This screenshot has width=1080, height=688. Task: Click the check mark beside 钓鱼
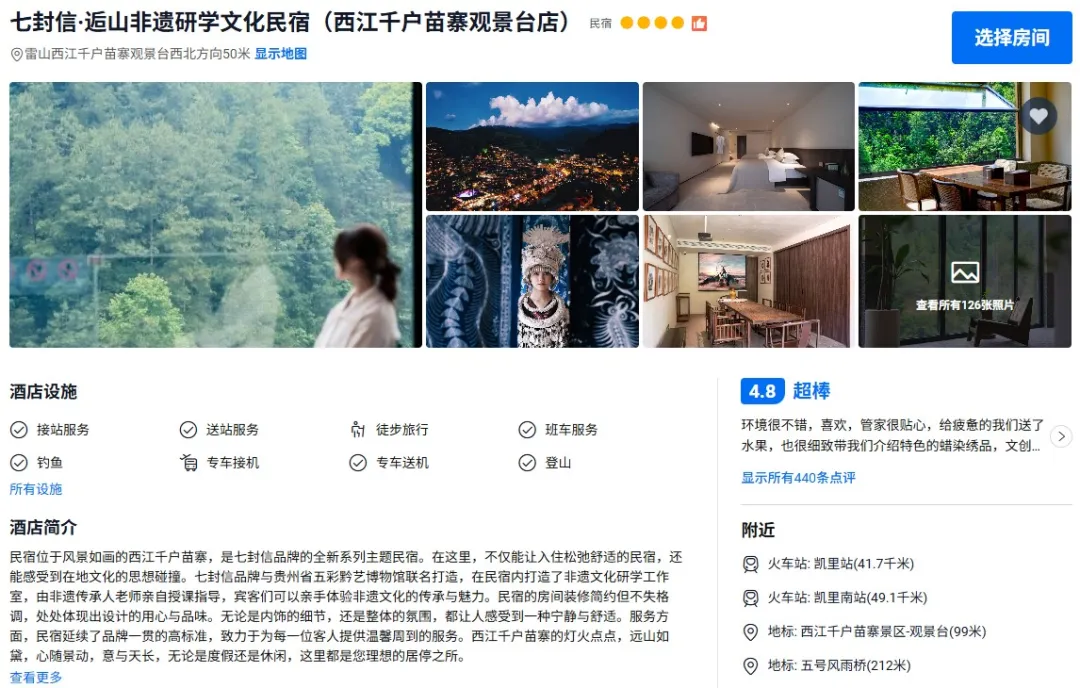point(19,463)
